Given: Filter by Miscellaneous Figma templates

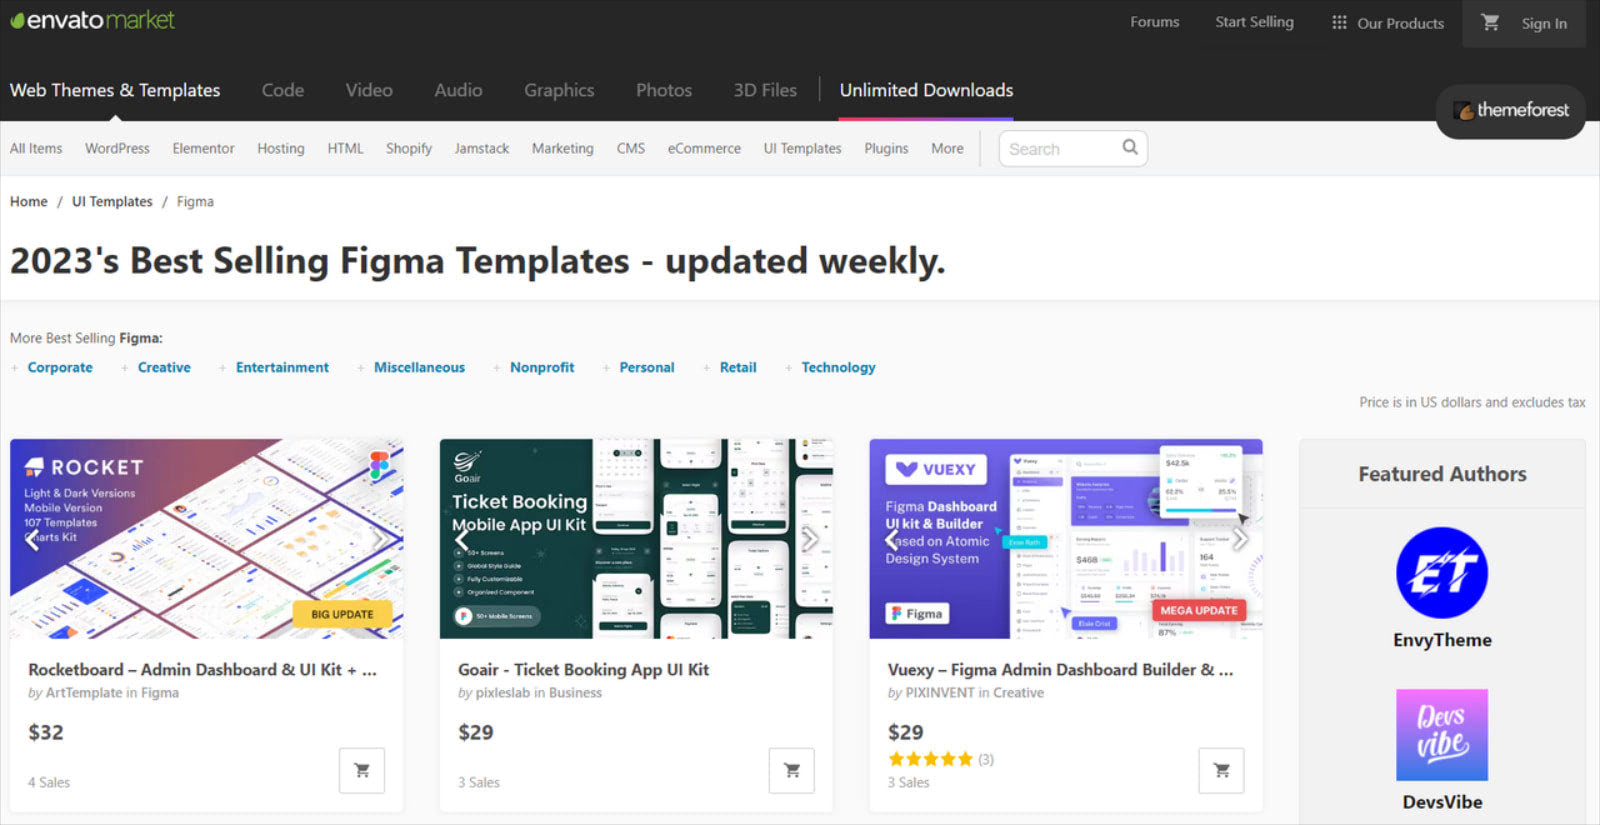Looking at the screenshot, I should pos(419,367).
